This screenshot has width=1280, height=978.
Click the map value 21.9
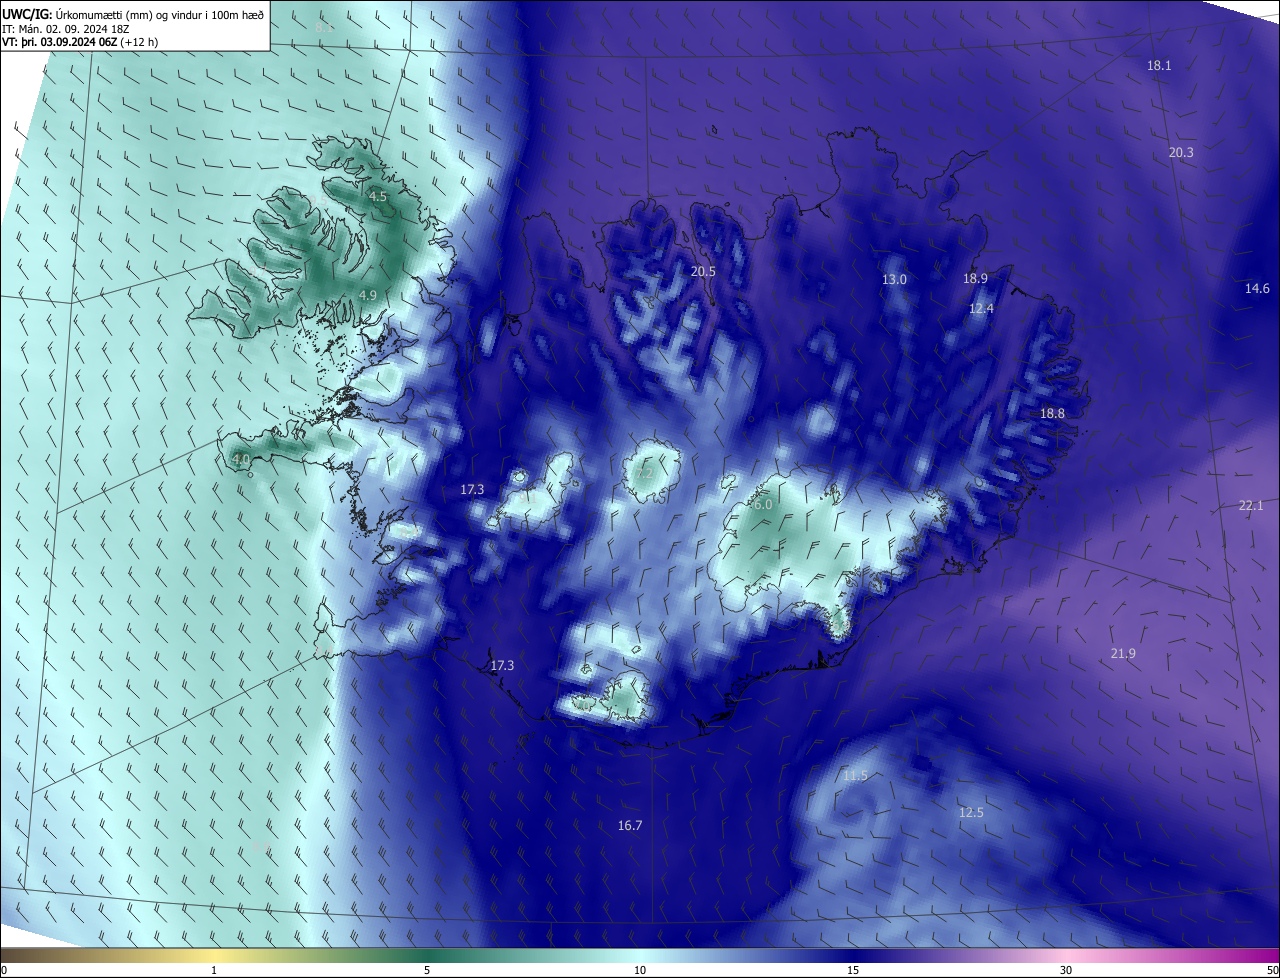point(1123,653)
